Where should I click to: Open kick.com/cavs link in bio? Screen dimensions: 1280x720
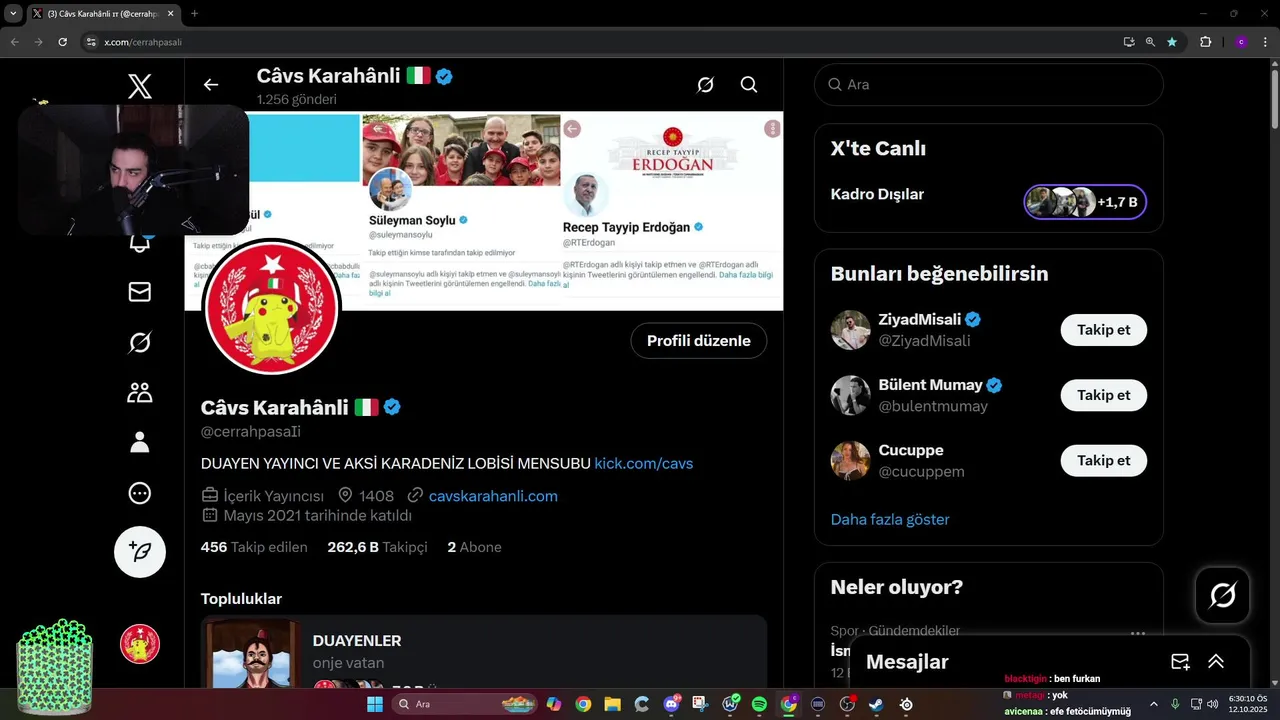coord(643,463)
